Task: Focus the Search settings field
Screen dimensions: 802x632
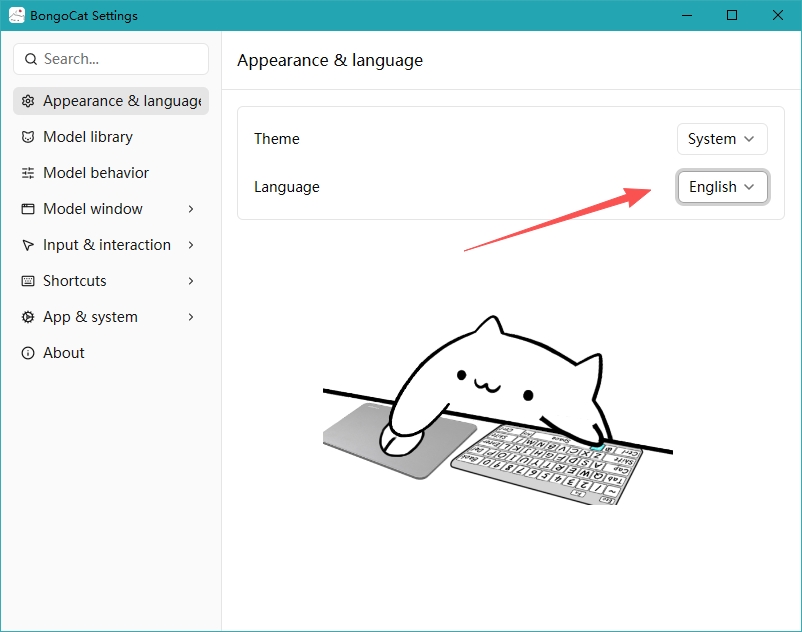Action: (x=111, y=59)
